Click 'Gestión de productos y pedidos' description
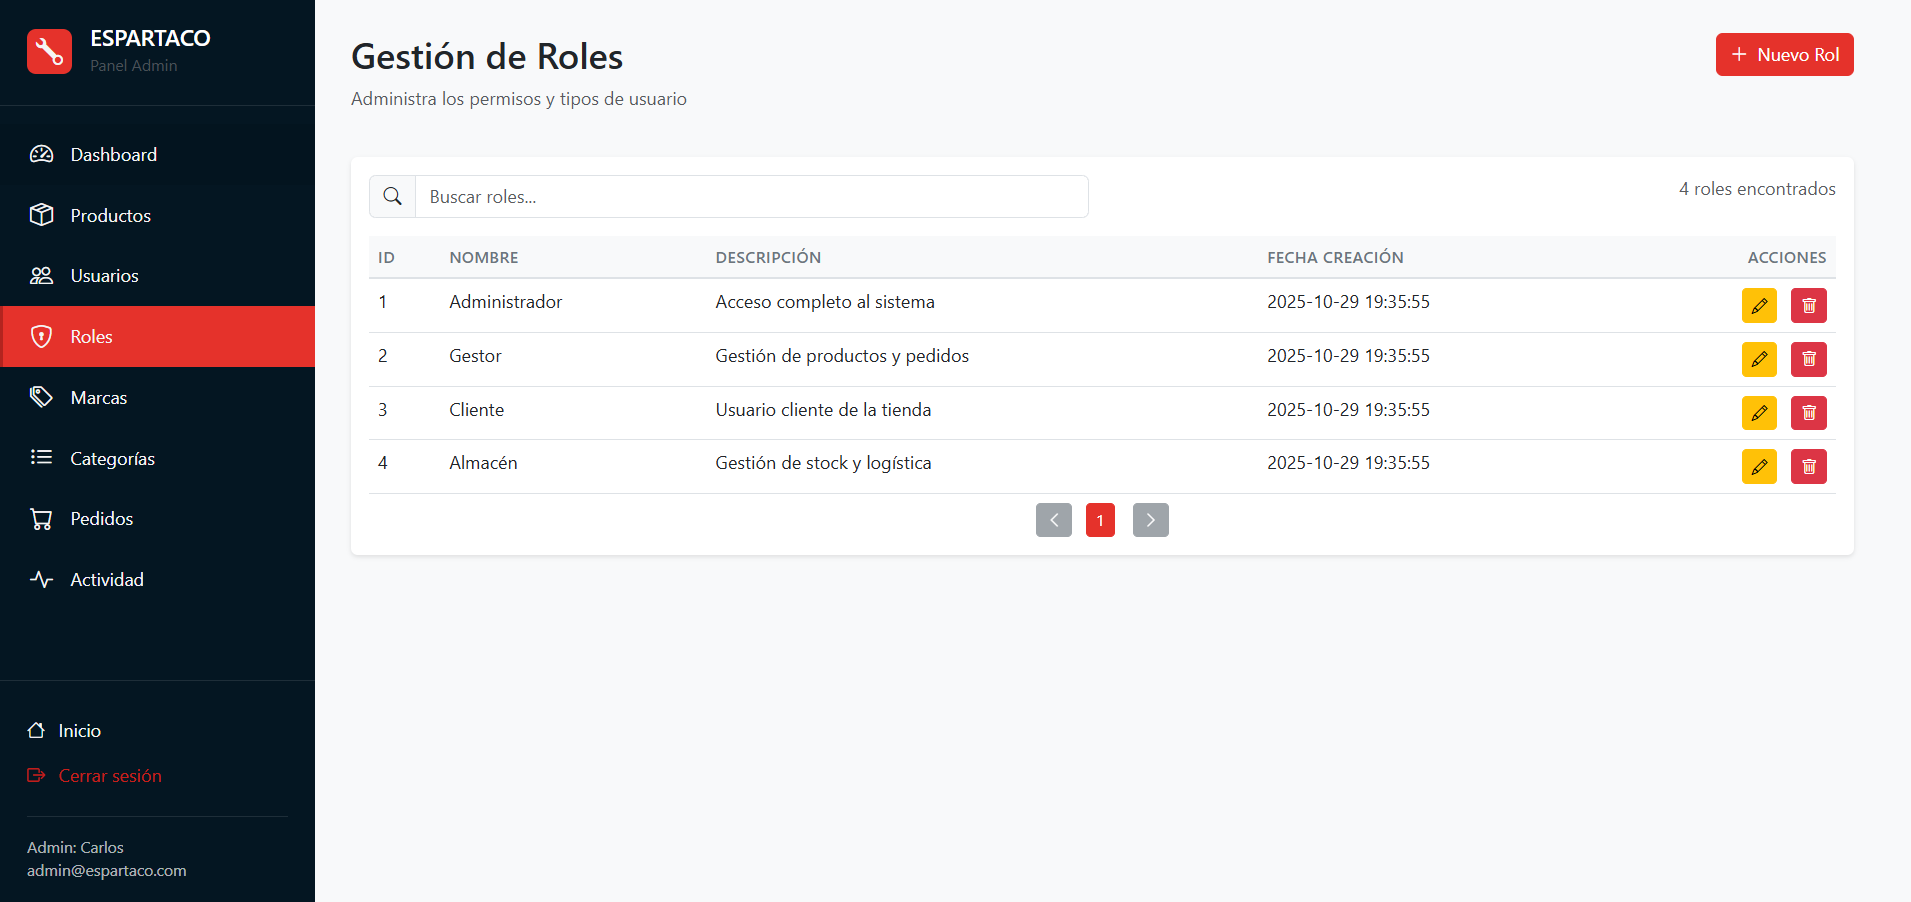The width and height of the screenshot is (1911, 902). coord(842,356)
